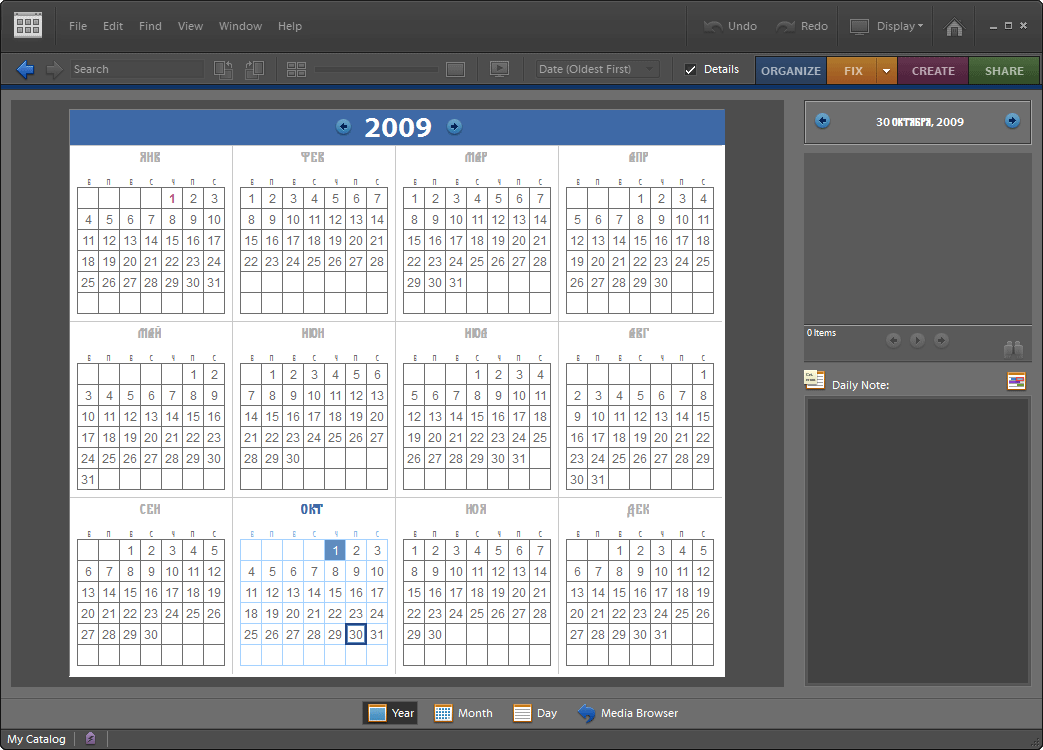Switch to the FIX tab
1043x750 pixels.
[x=853, y=70]
